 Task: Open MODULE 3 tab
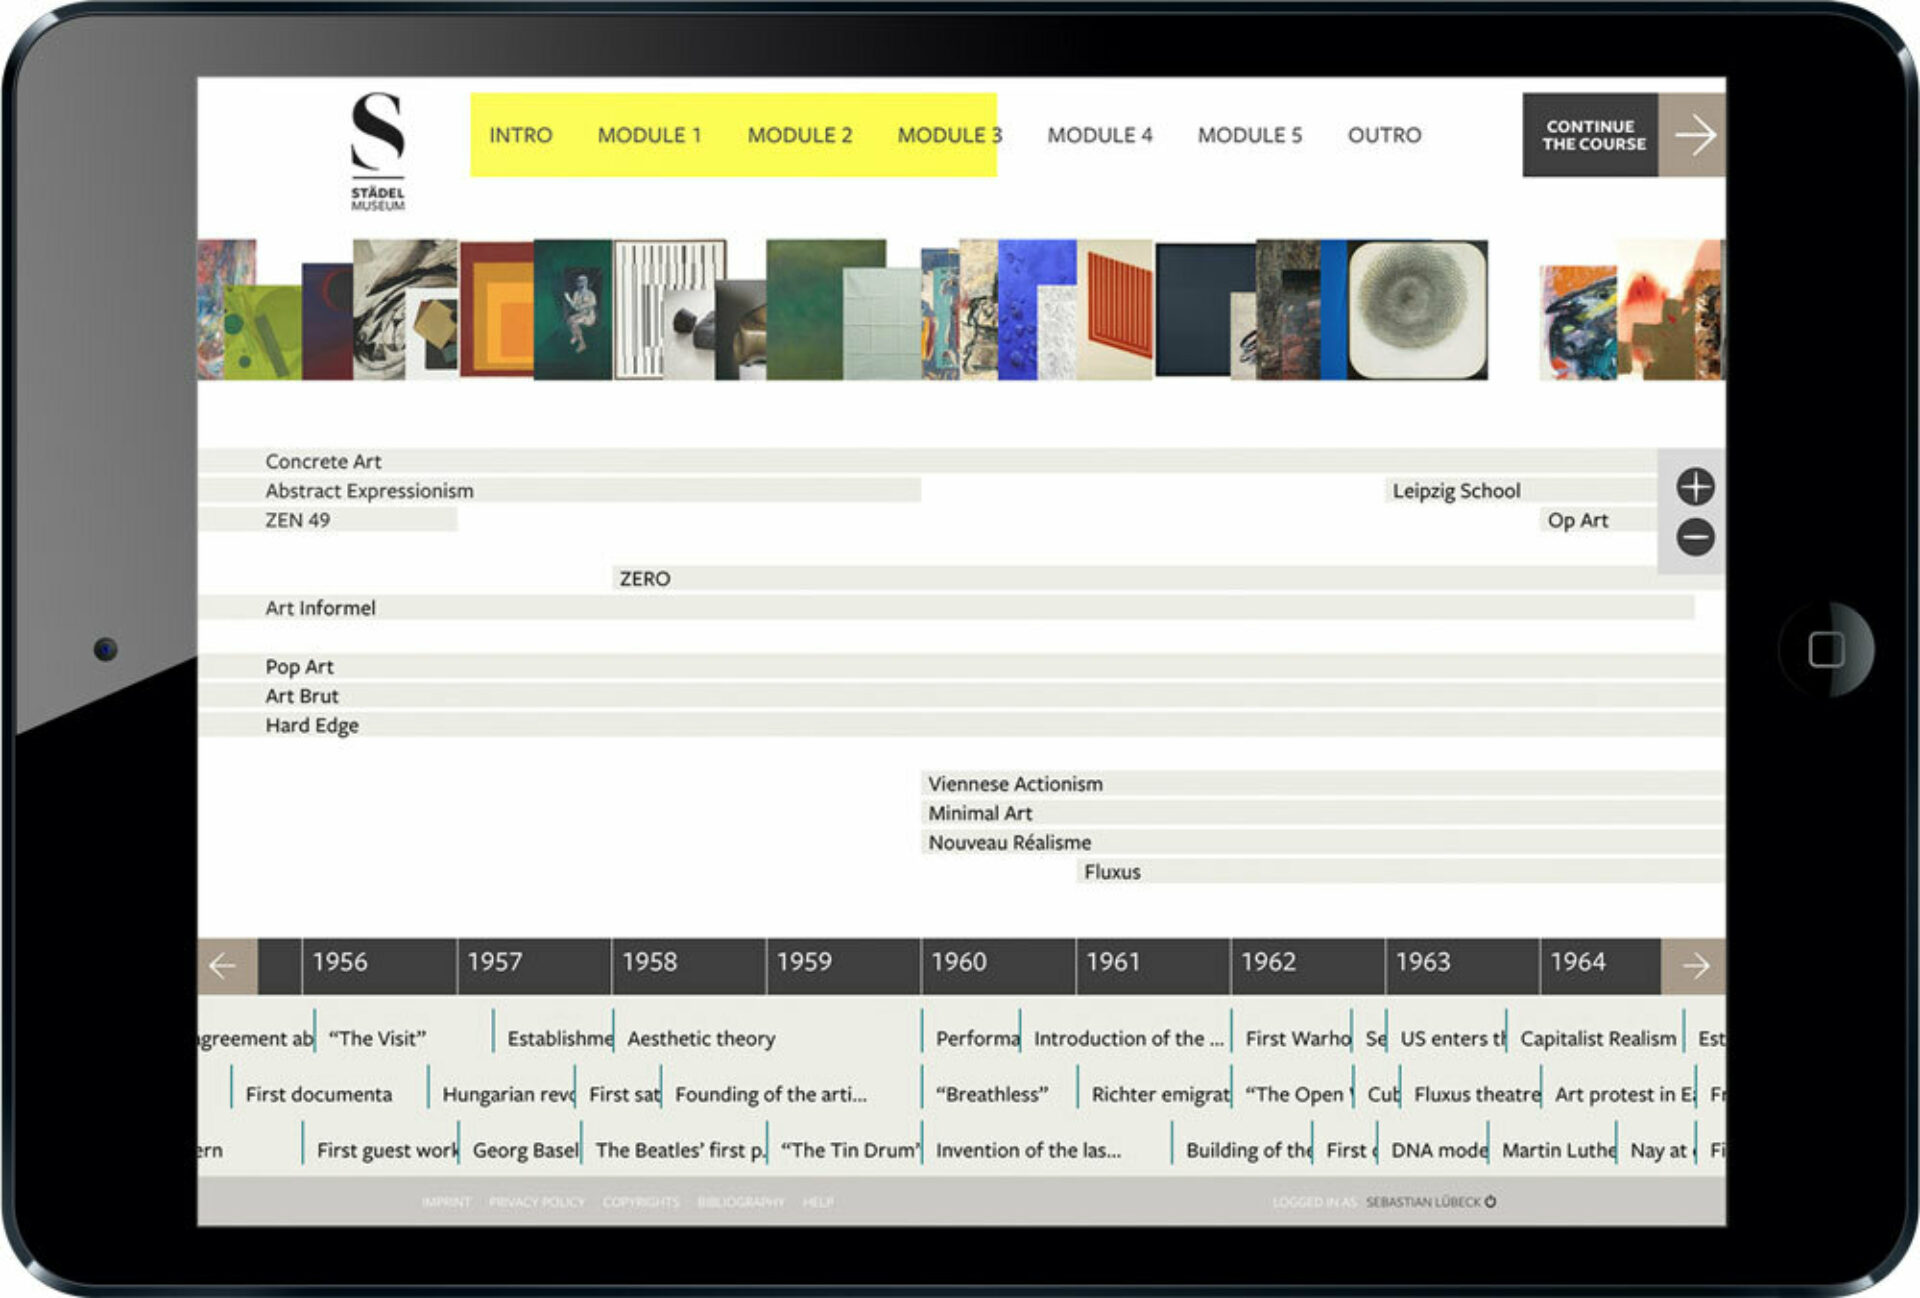point(949,135)
